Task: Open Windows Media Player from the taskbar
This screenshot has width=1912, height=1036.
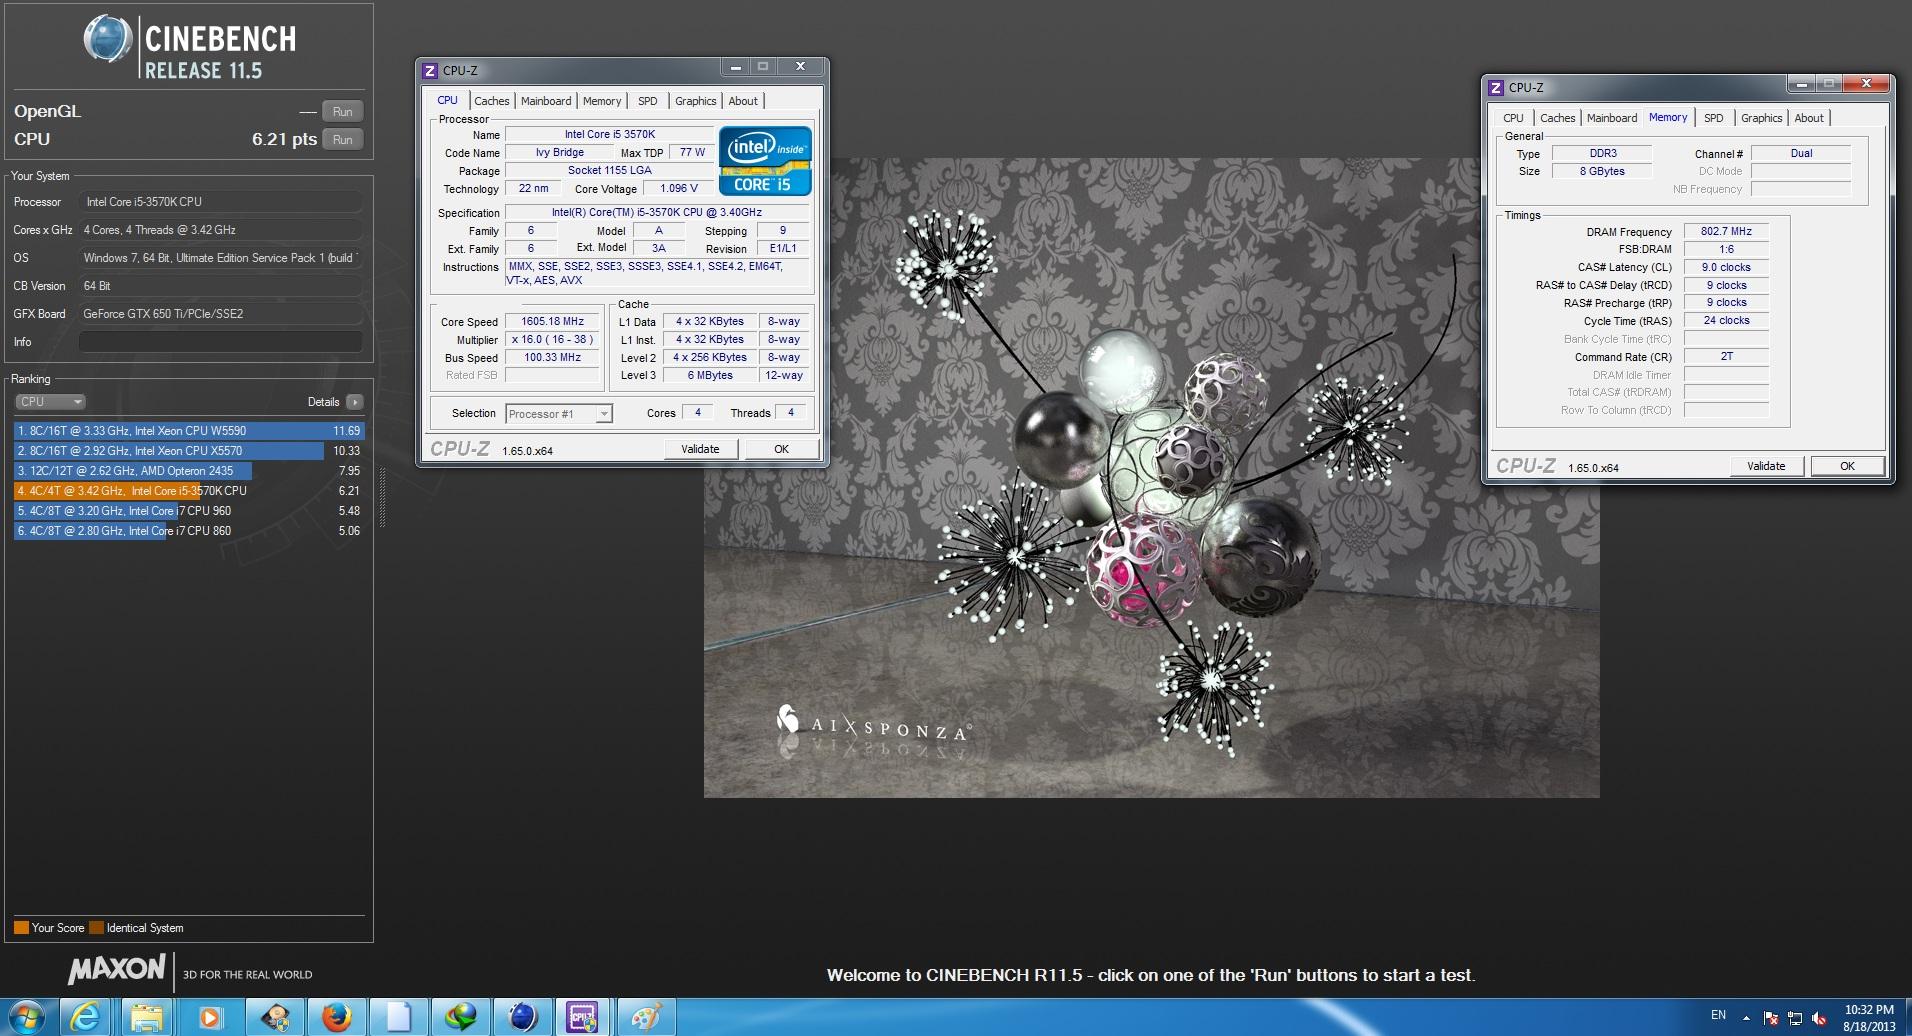Action: pyautogui.click(x=209, y=1017)
